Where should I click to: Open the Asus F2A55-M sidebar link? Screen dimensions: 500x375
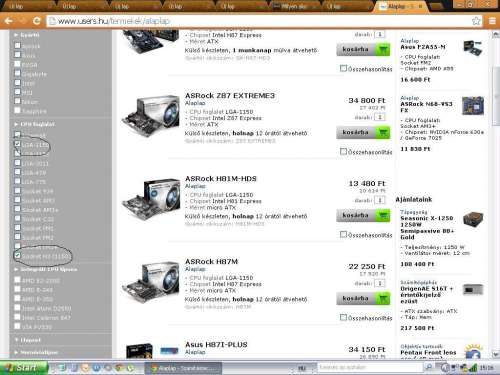click(x=423, y=47)
